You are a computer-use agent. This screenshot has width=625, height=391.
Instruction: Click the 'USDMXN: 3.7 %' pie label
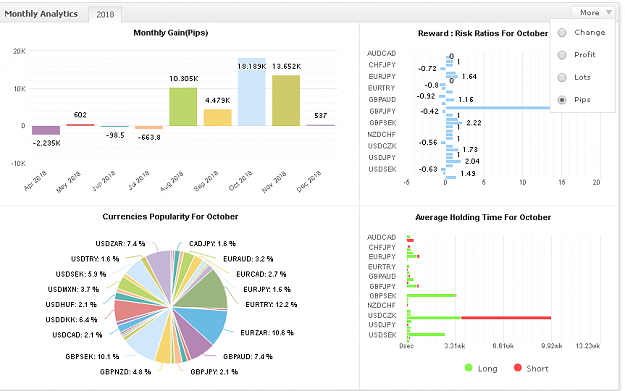(73, 289)
